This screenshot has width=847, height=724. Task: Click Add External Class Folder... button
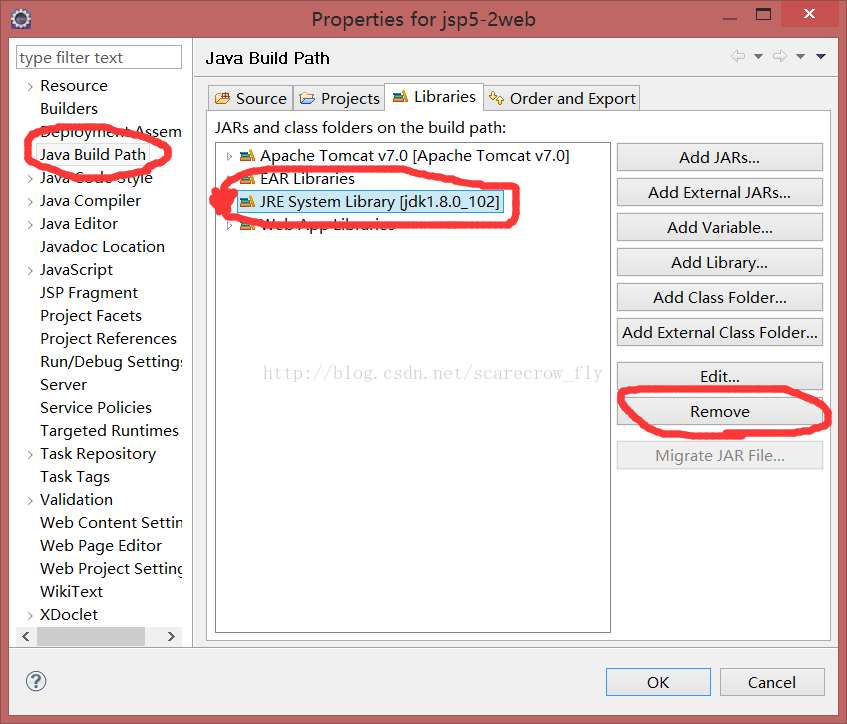(x=720, y=332)
